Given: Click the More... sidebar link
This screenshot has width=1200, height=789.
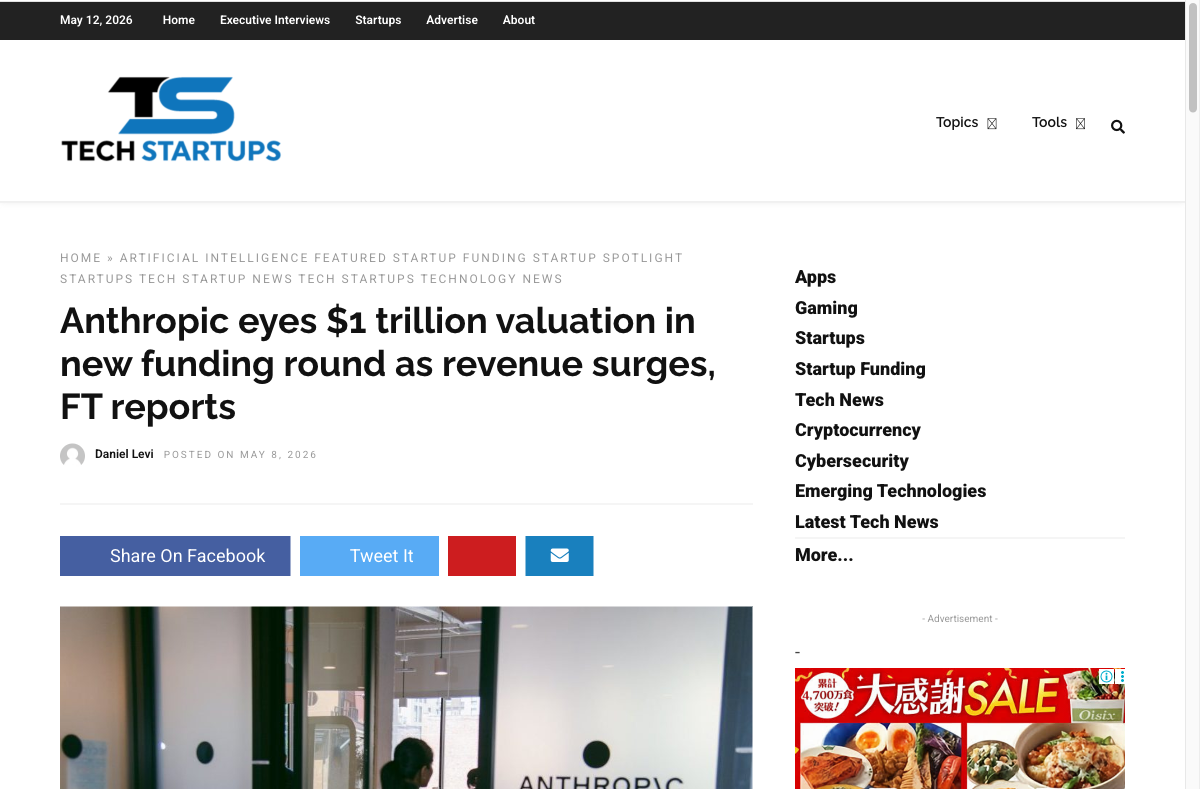Looking at the screenshot, I should 824,555.
